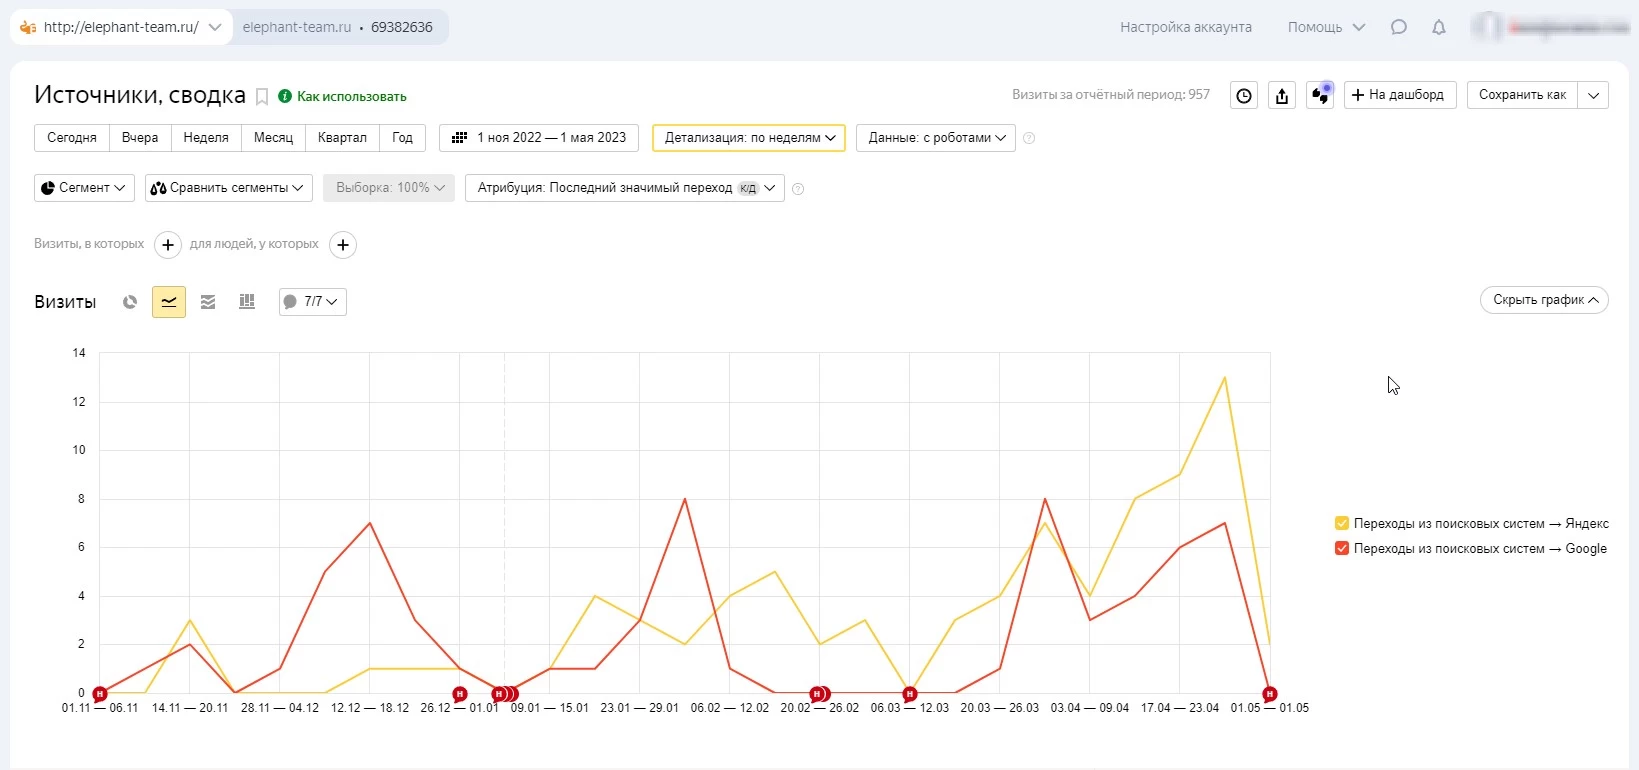Switch to stacked area chart view

tap(208, 302)
